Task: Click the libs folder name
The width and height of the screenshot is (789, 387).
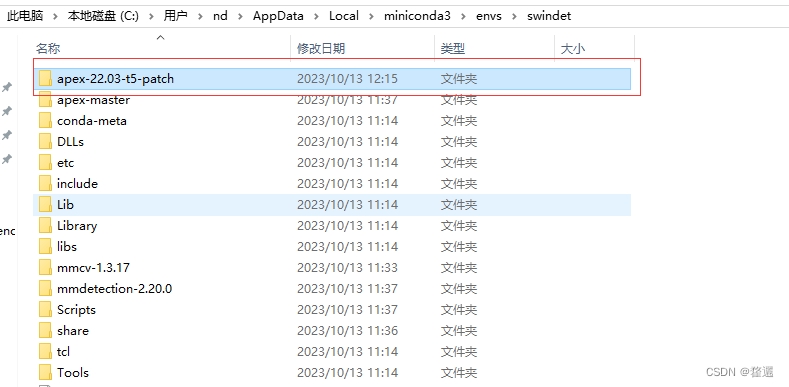Action: click(66, 247)
